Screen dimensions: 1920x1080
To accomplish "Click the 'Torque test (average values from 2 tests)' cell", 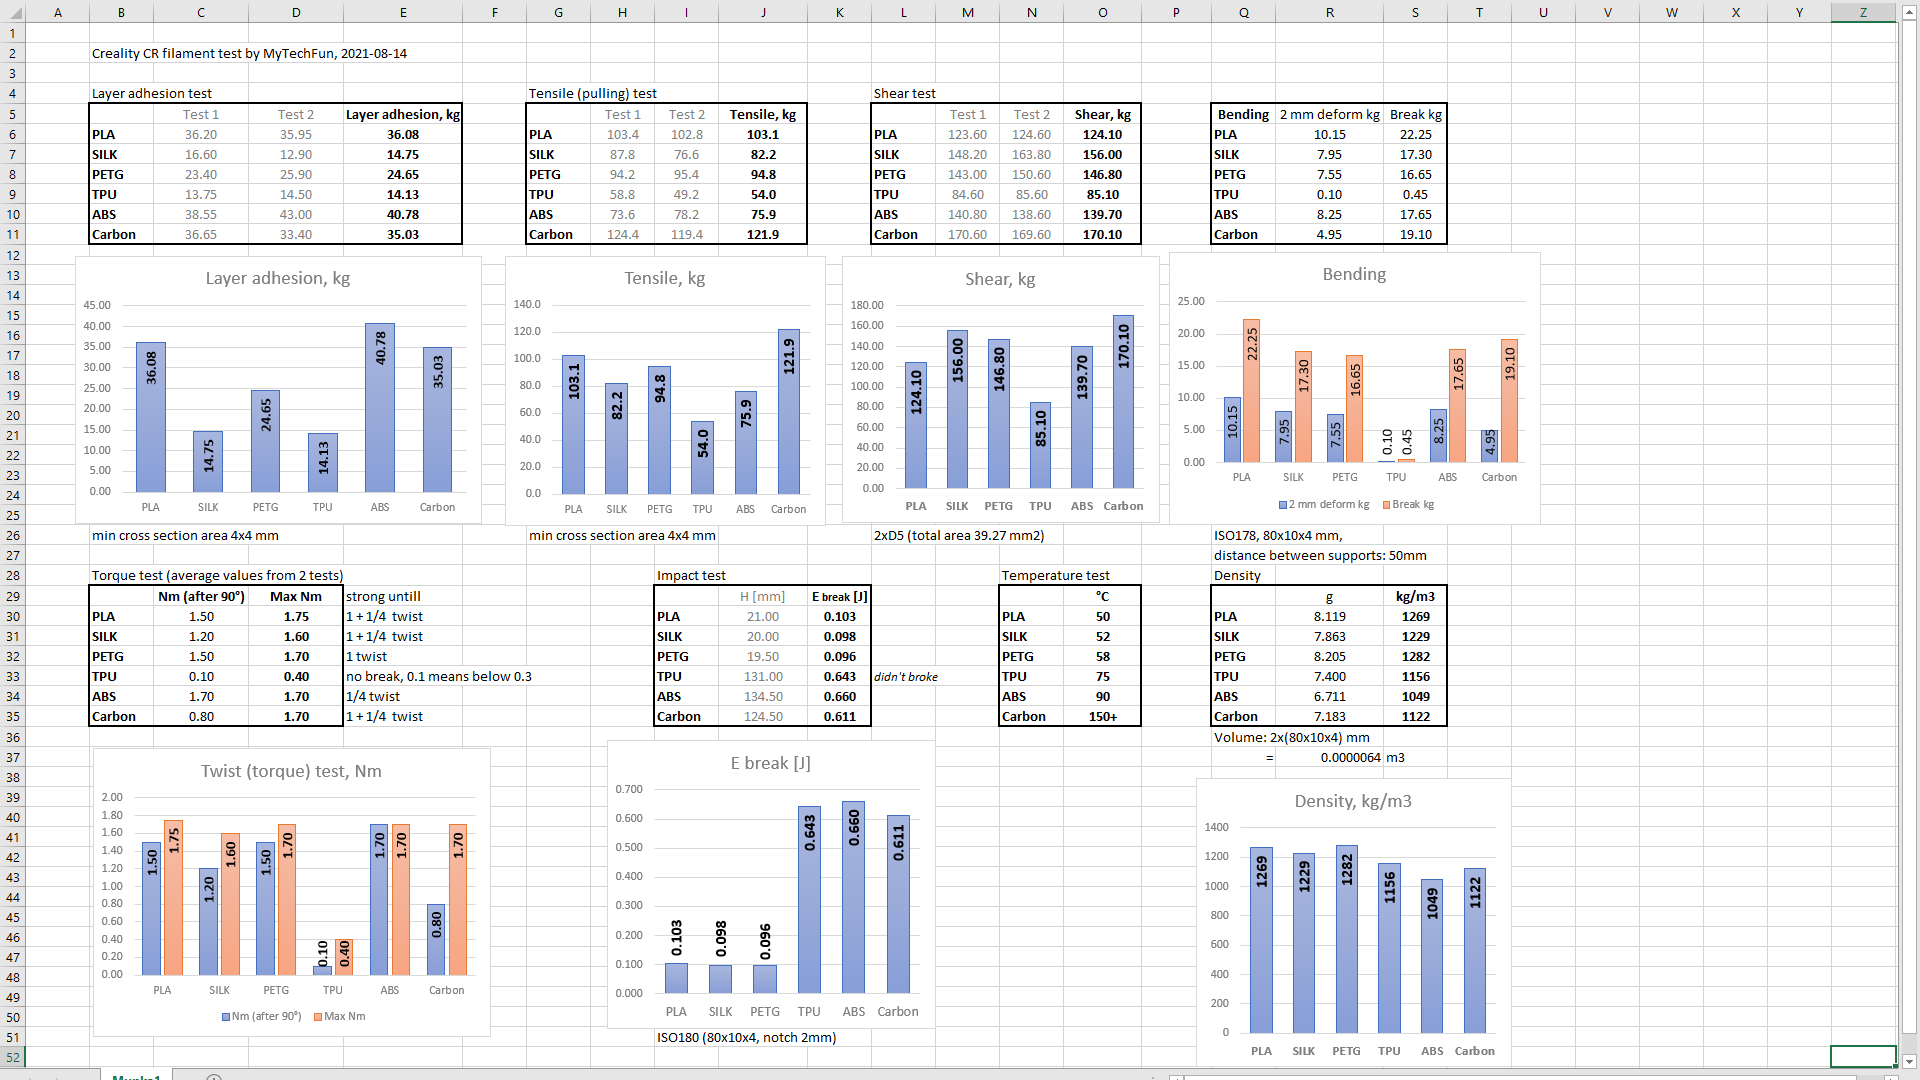I will 217,576.
